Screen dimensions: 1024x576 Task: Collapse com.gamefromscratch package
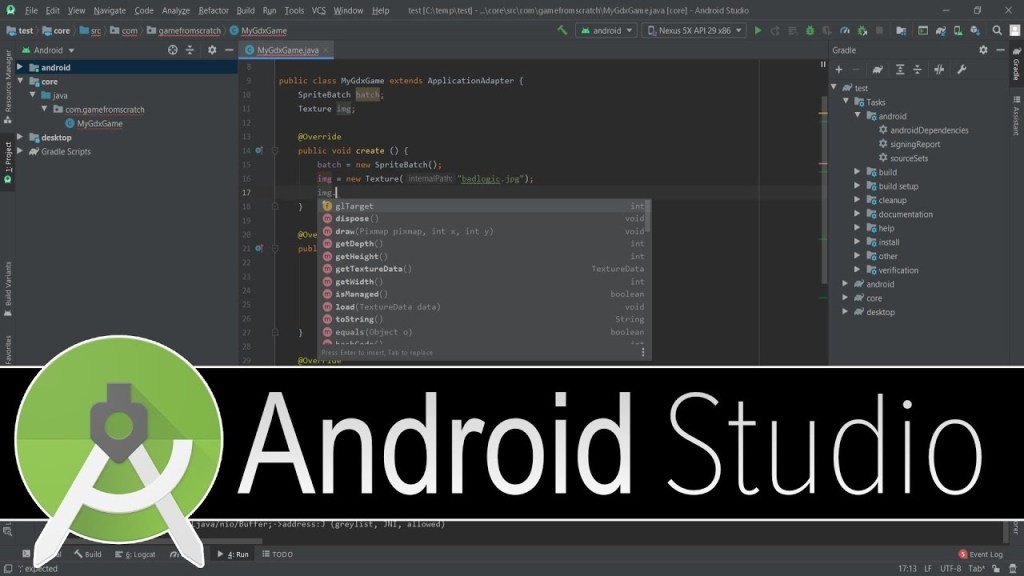44,109
